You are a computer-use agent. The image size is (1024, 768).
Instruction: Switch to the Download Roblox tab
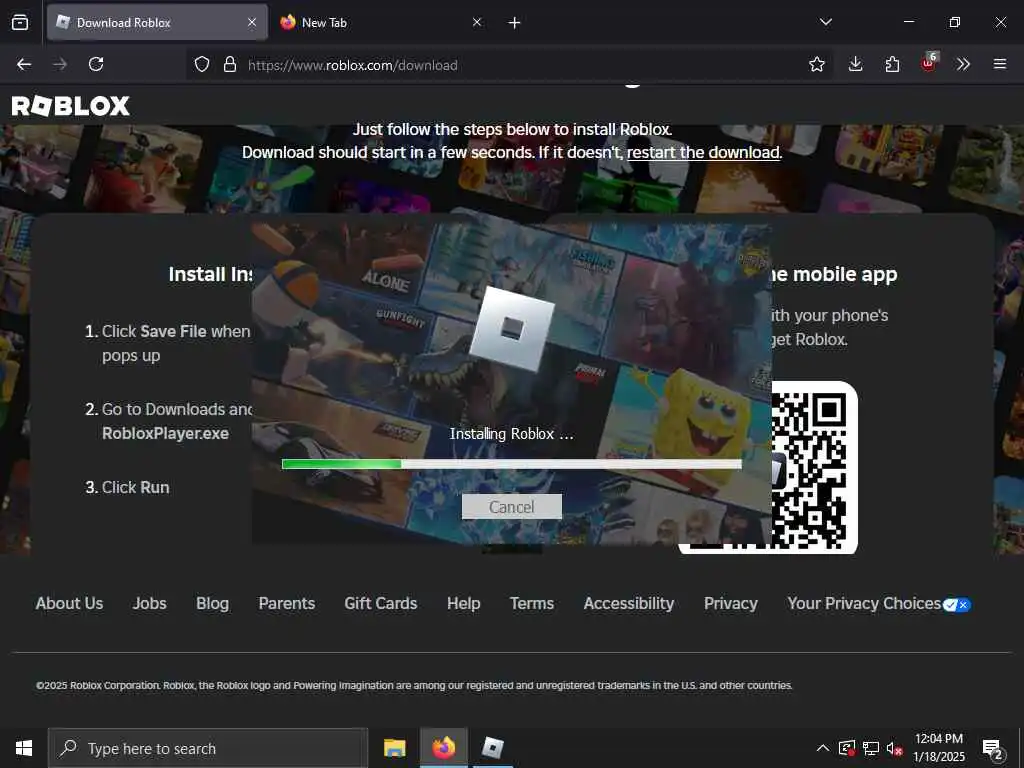157,23
